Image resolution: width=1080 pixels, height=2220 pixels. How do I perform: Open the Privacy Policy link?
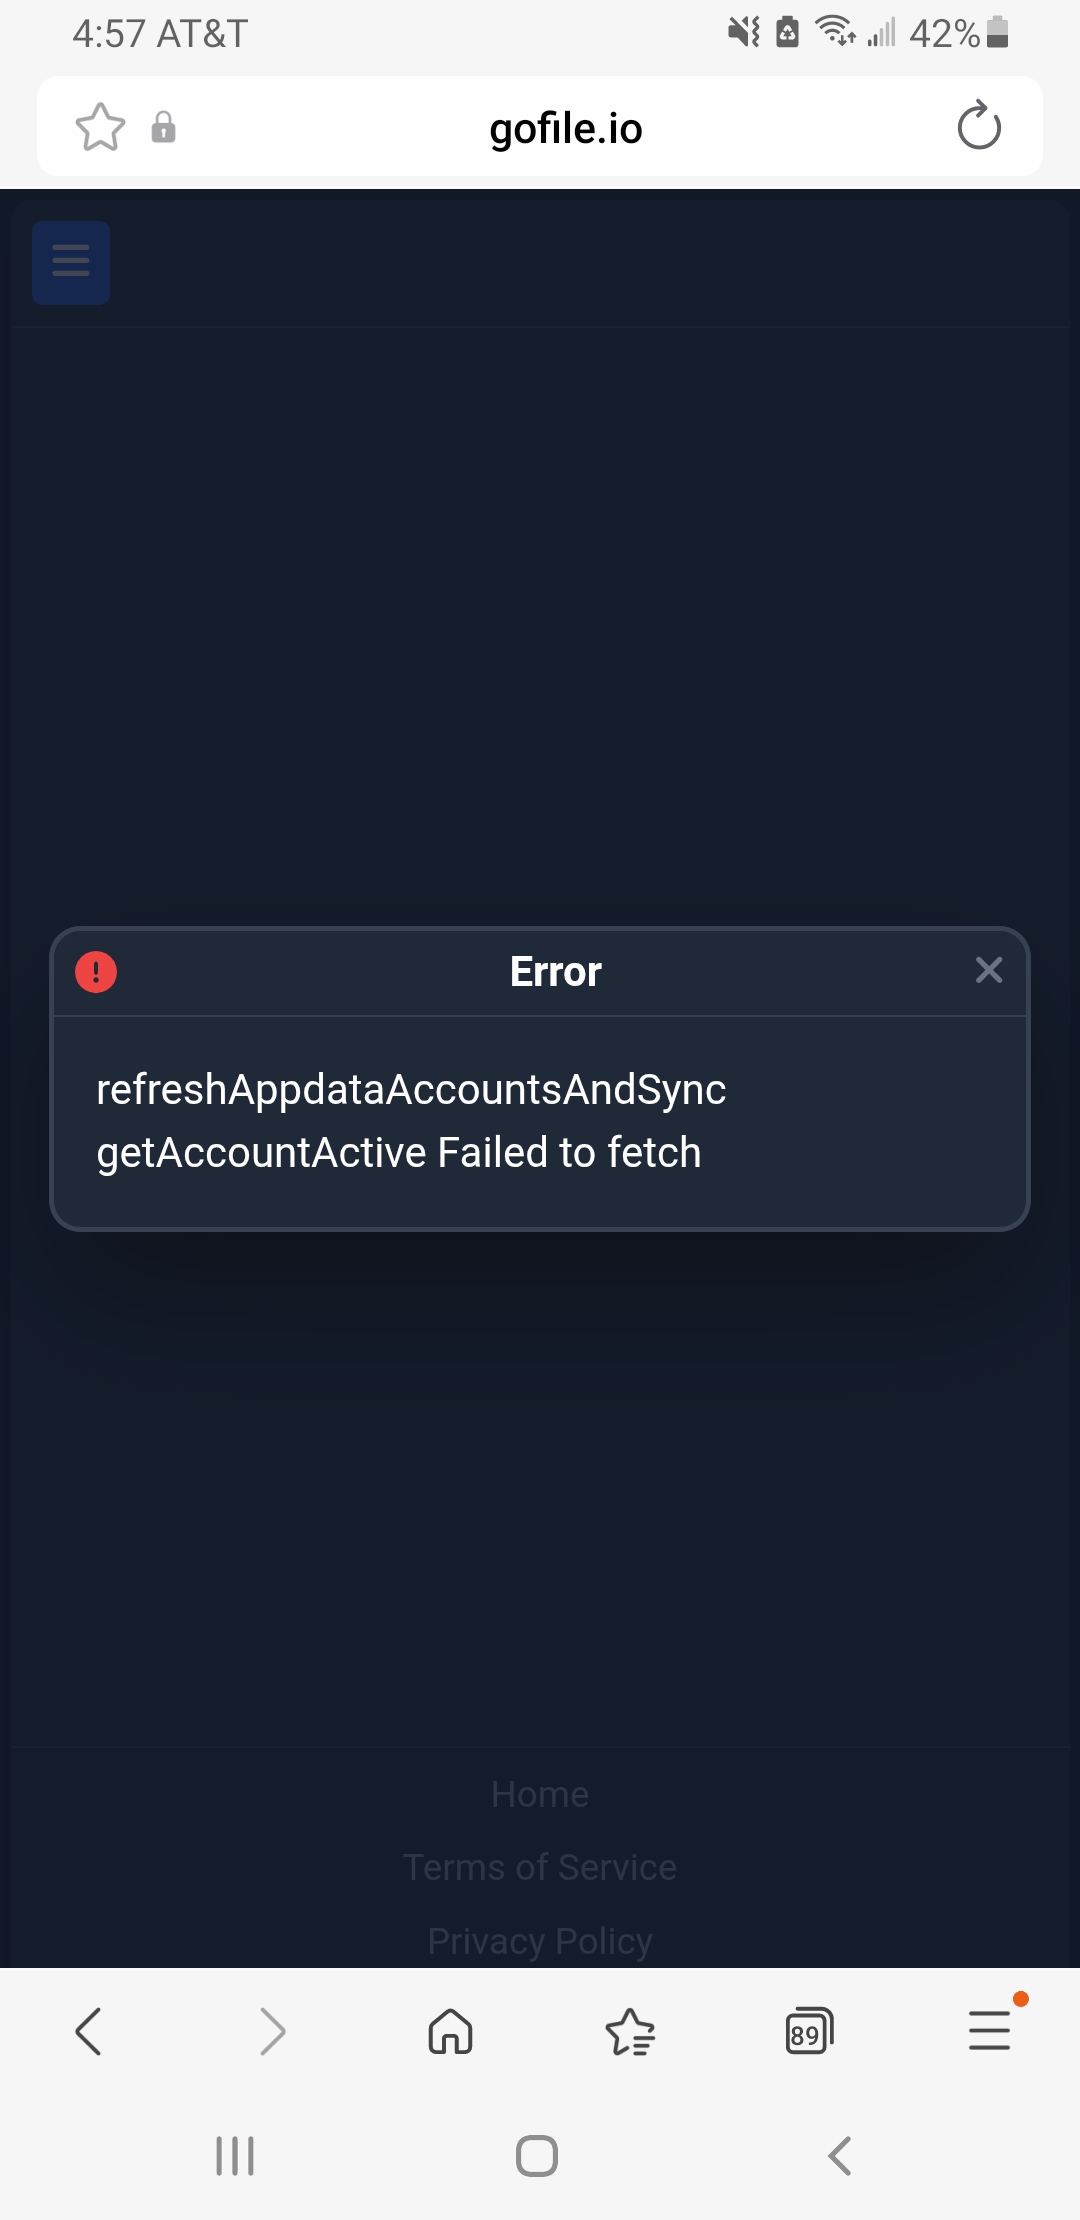point(540,1941)
